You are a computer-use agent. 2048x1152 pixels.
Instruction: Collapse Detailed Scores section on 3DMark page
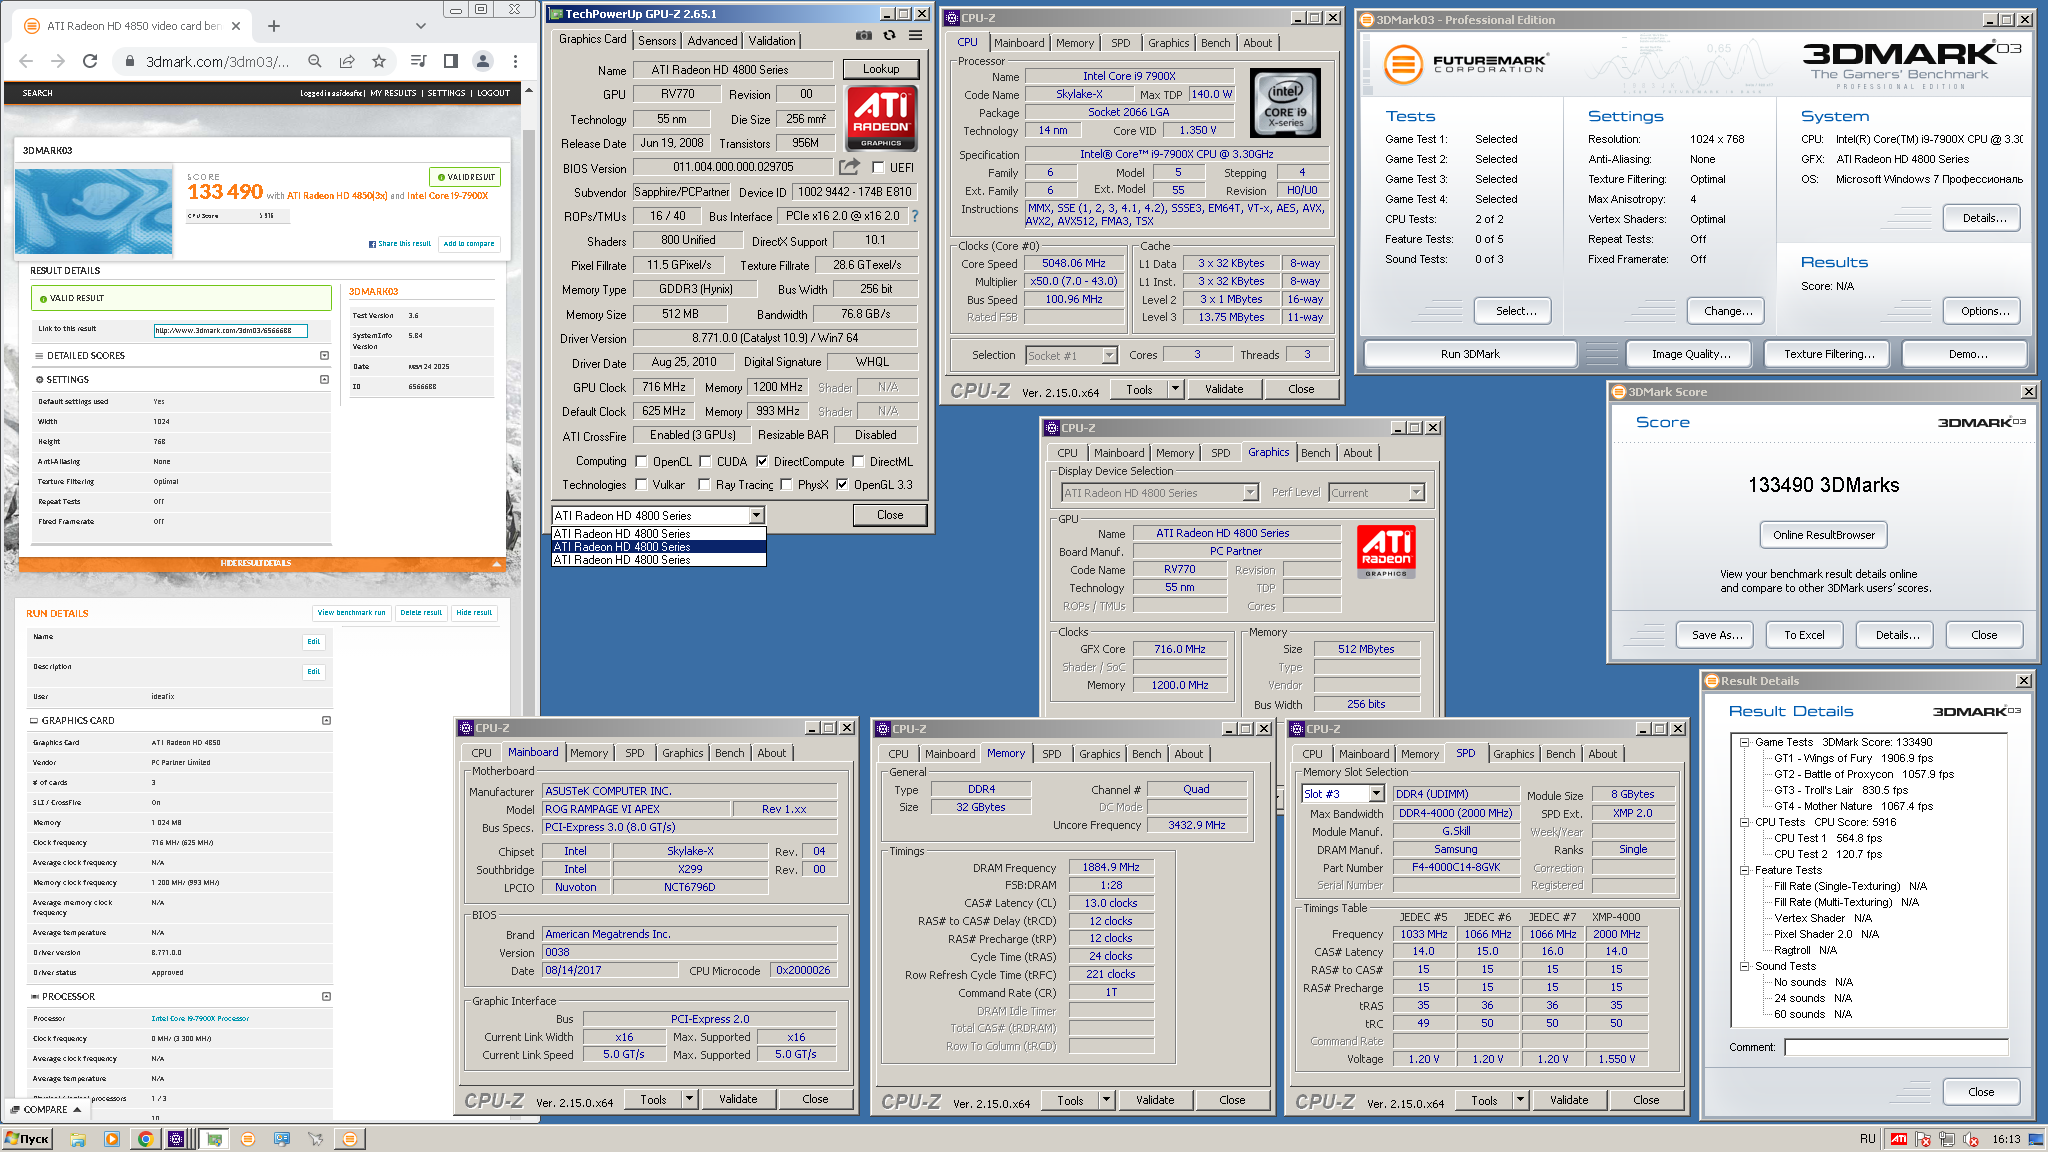point(324,355)
